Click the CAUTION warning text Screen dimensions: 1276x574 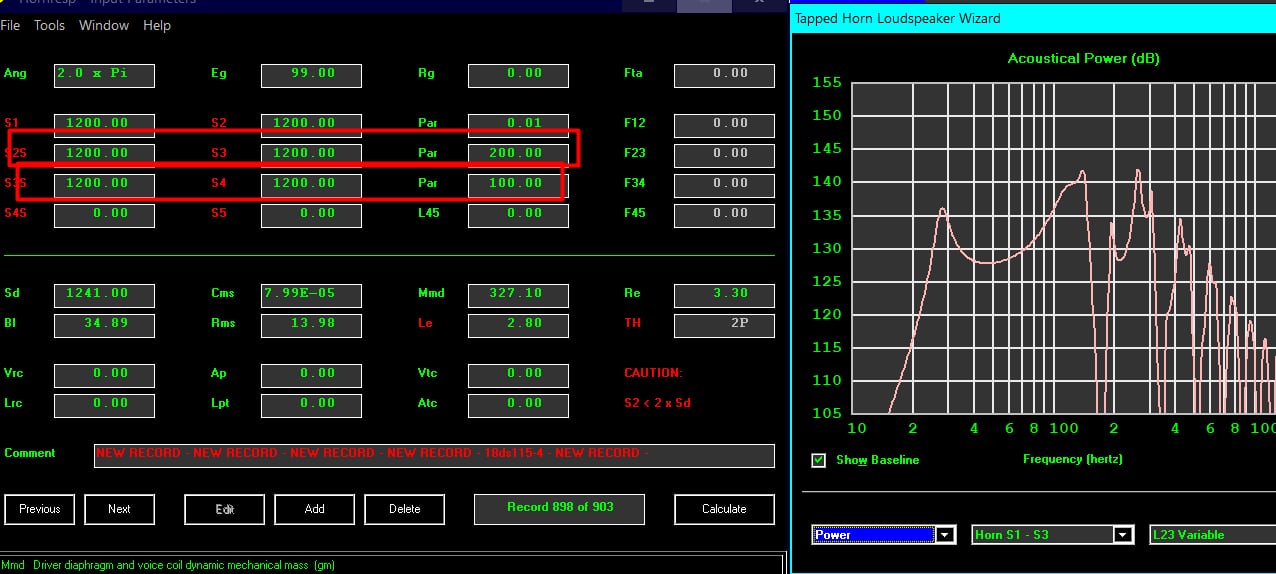pos(653,373)
